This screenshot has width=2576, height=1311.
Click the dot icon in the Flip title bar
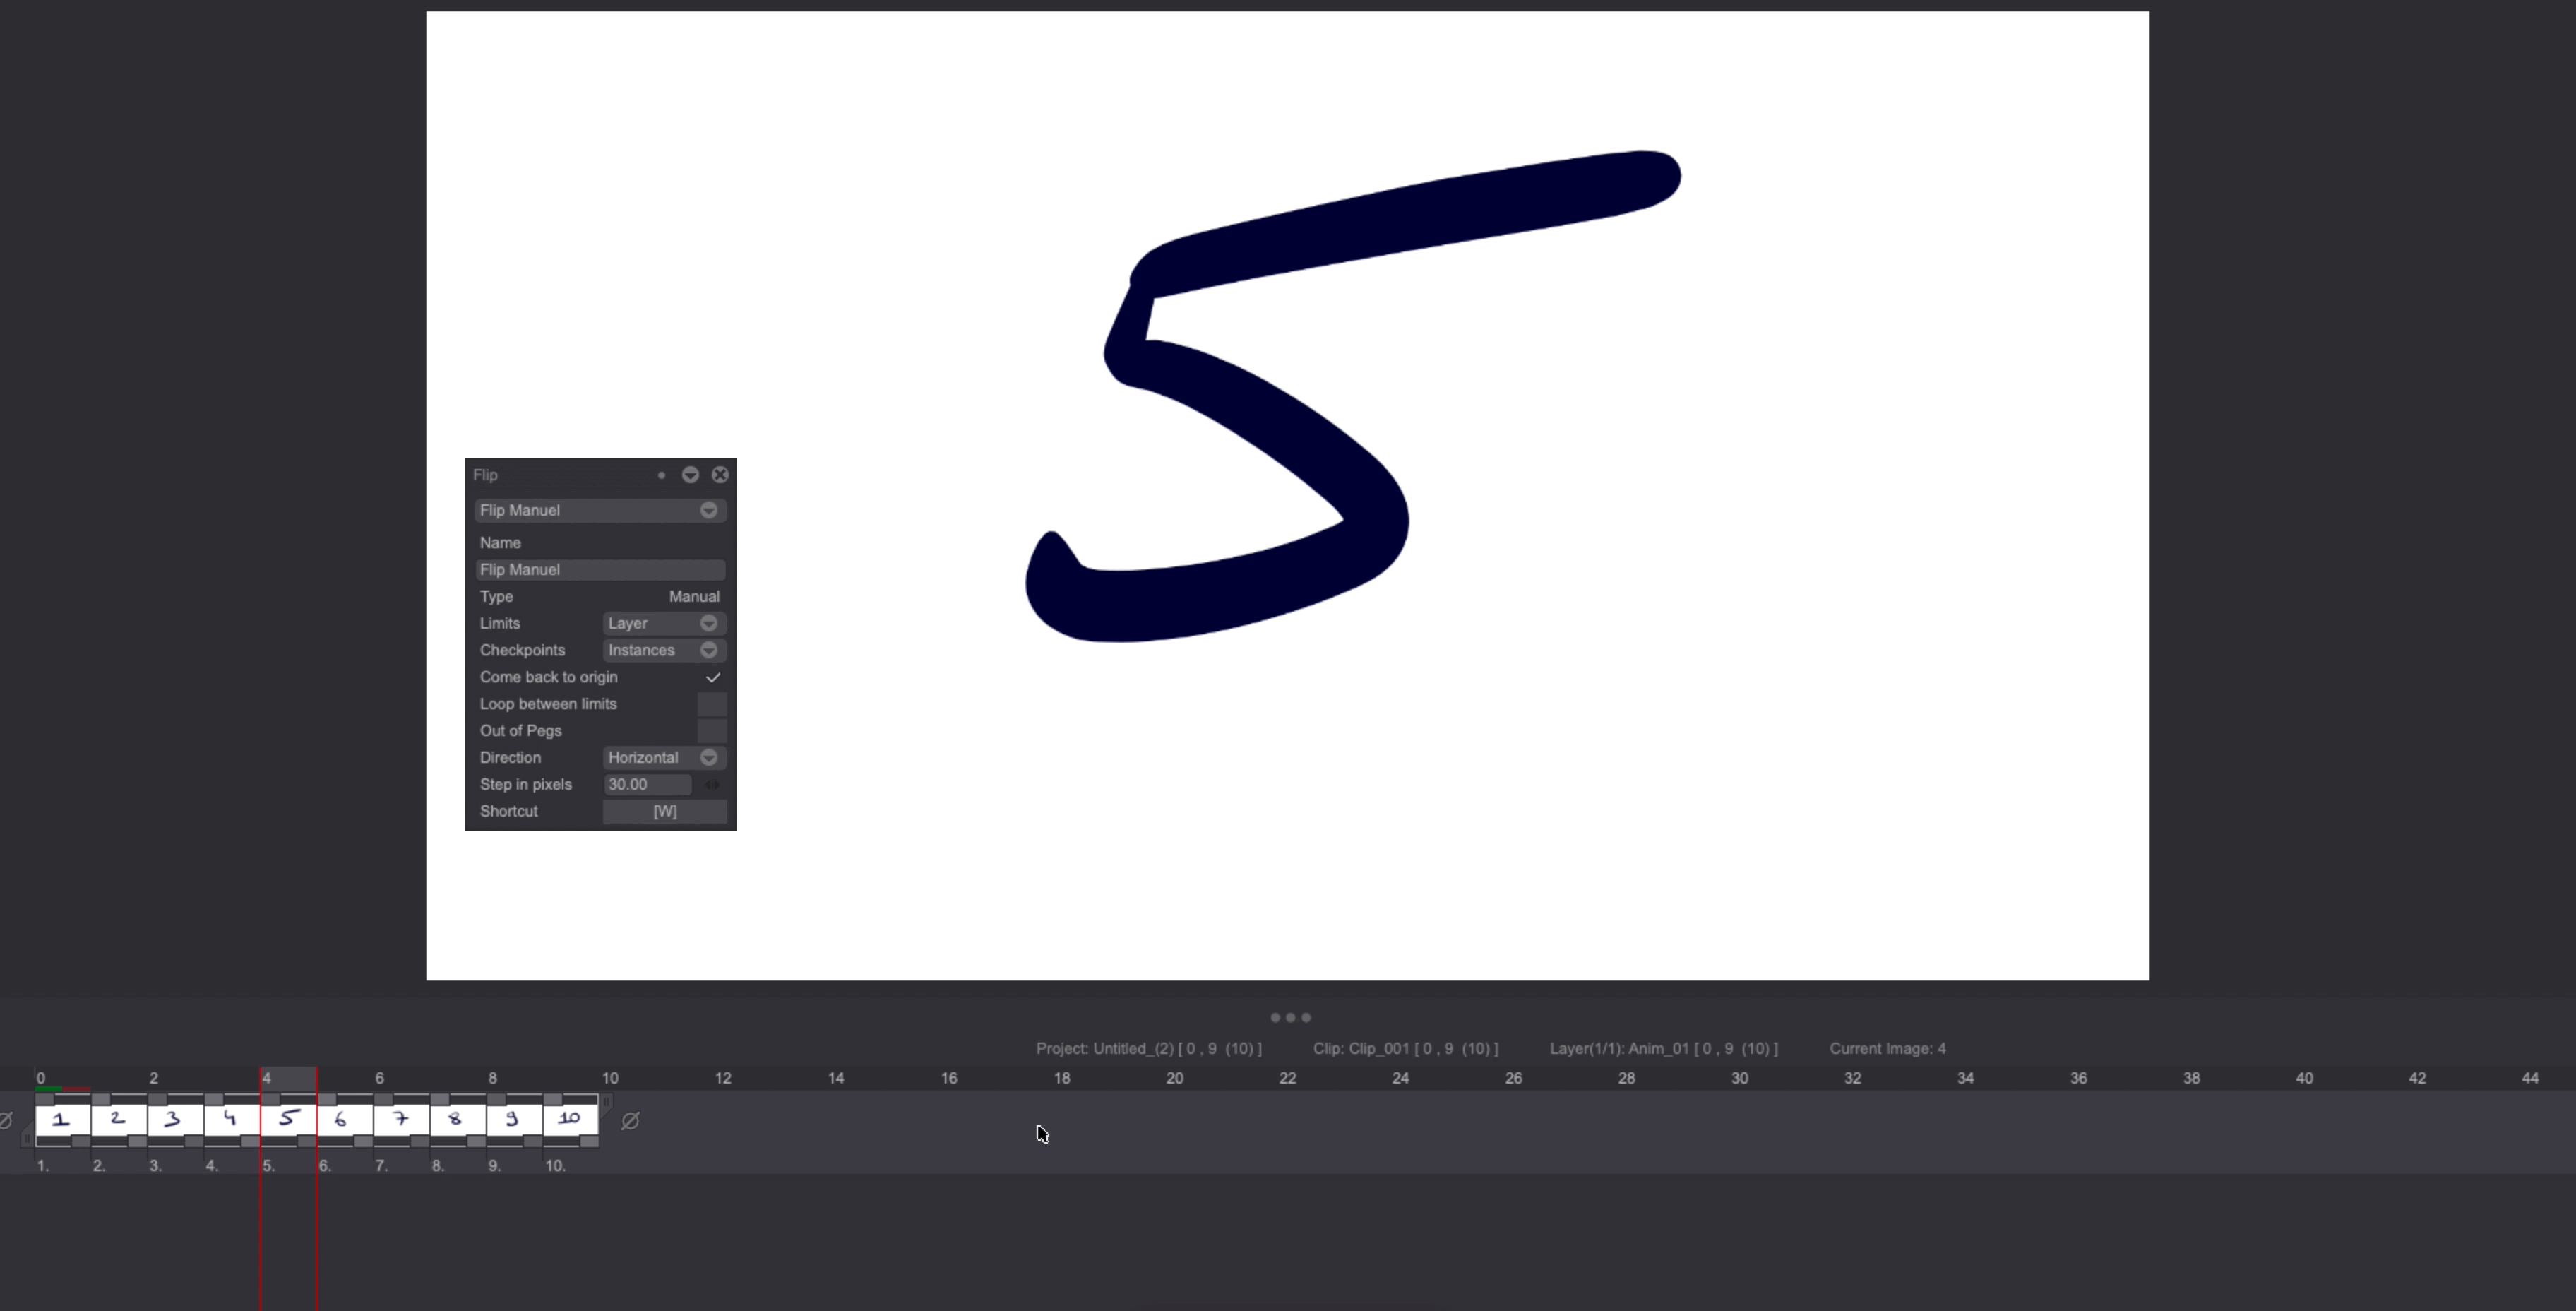[661, 475]
